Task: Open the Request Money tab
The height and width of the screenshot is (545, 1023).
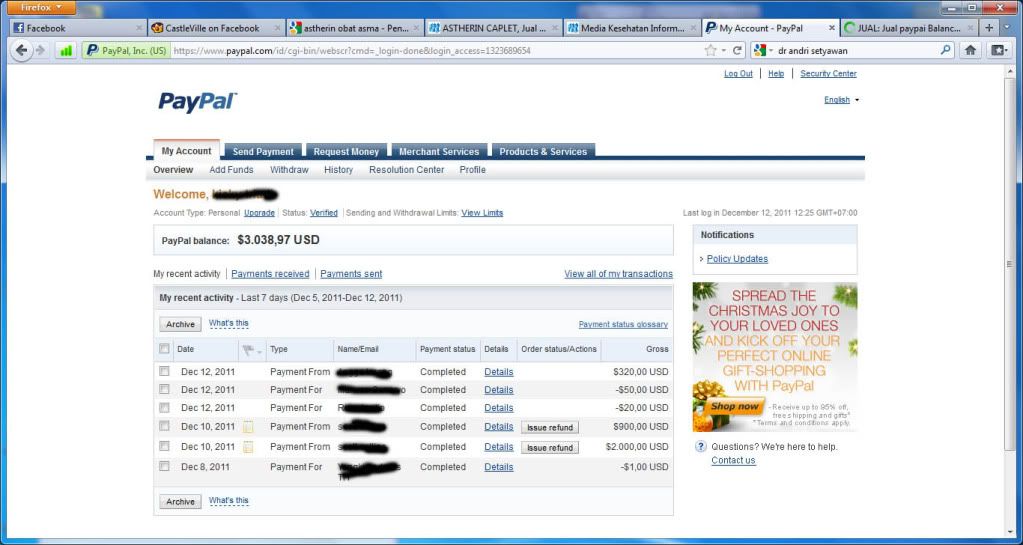Action: click(x=346, y=151)
